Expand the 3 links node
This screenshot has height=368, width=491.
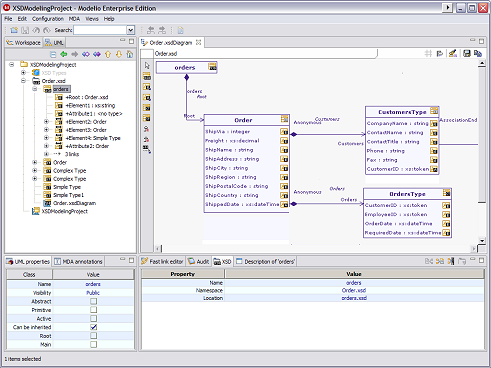(x=46, y=154)
